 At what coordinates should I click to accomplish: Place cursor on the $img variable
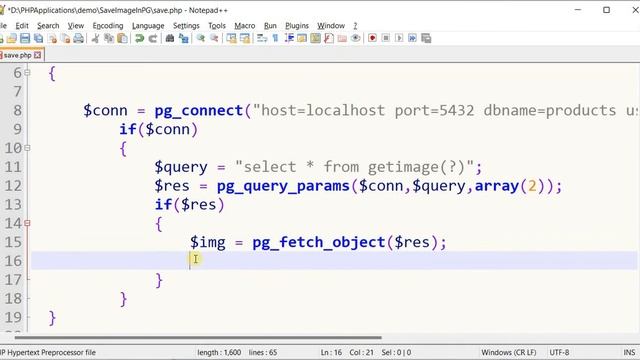[207, 242]
